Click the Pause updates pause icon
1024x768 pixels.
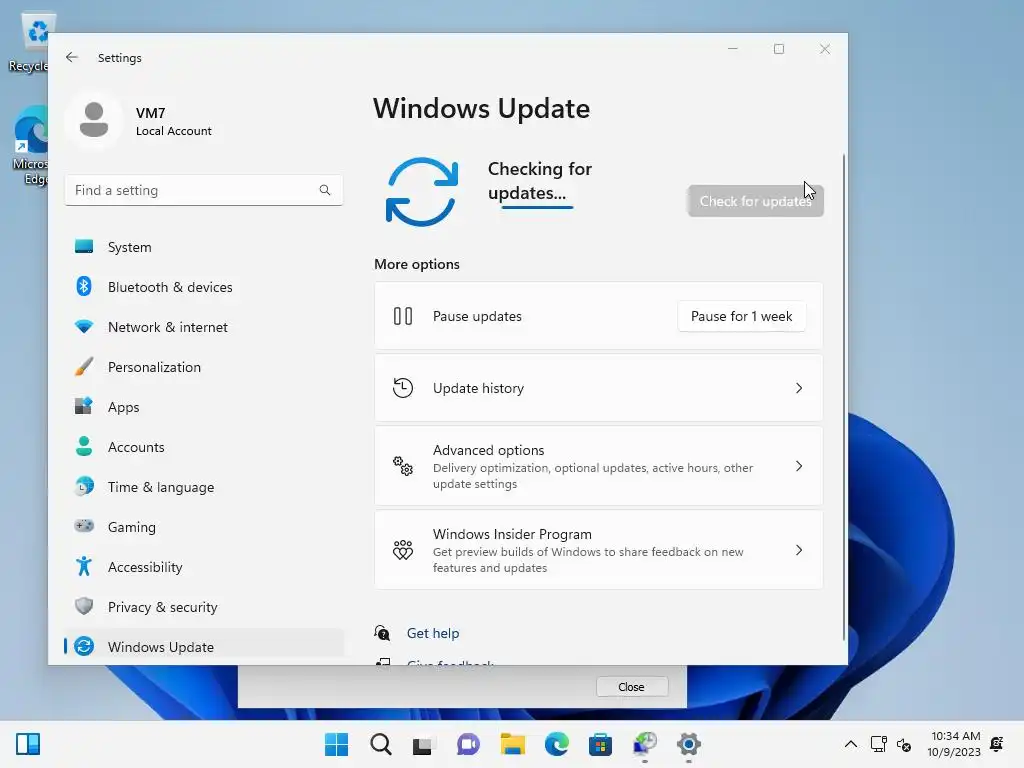(403, 316)
